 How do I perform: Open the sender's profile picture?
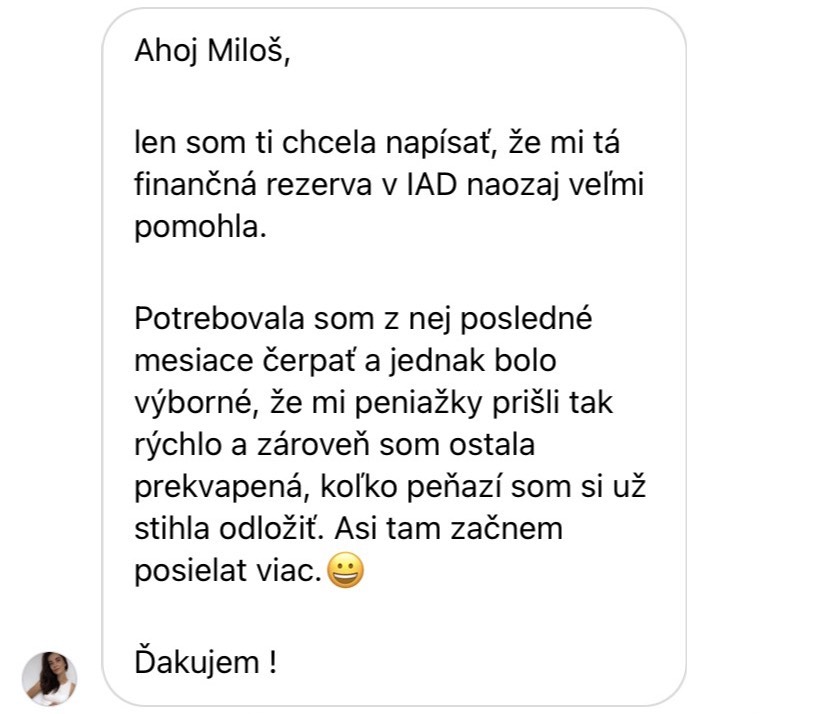(49, 676)
